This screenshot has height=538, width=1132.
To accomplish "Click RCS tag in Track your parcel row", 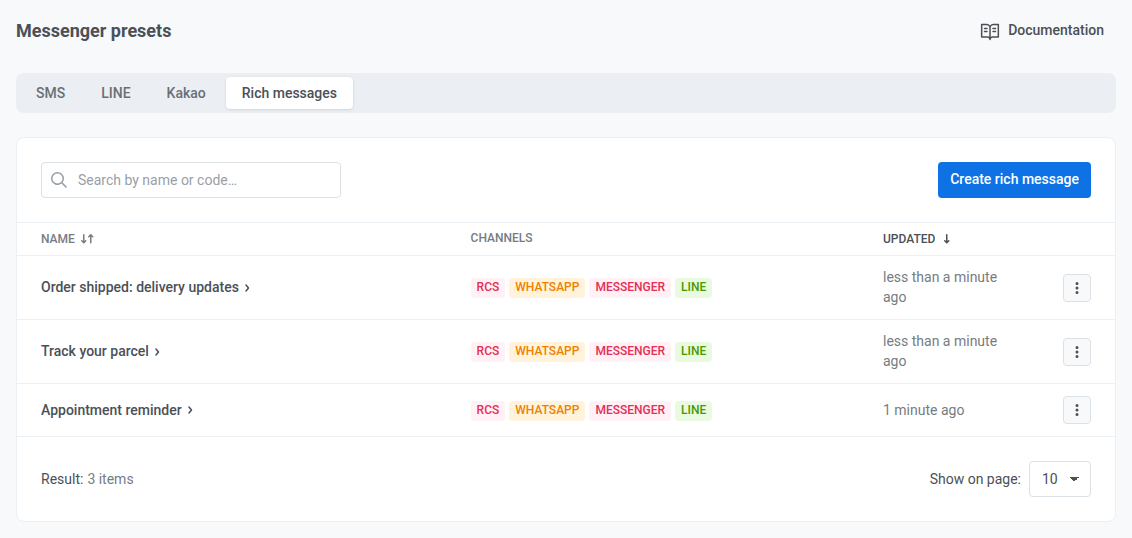I will click(488, 351).
